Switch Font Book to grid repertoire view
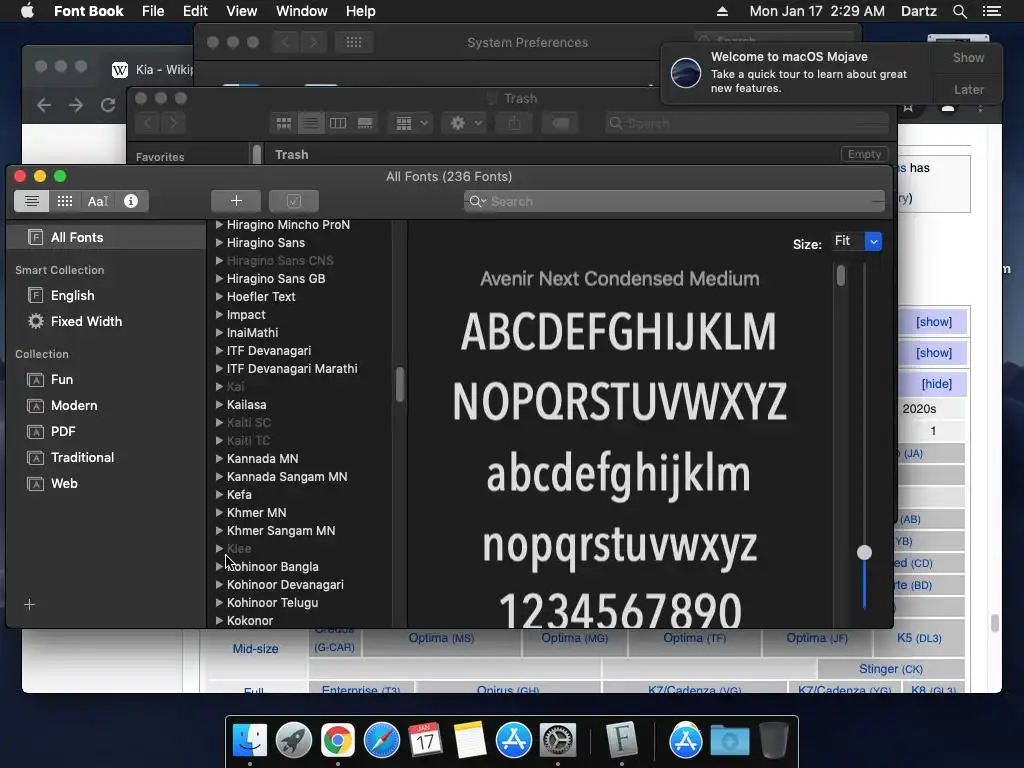Screen dimensions: 1024x768 coord(65,201)
